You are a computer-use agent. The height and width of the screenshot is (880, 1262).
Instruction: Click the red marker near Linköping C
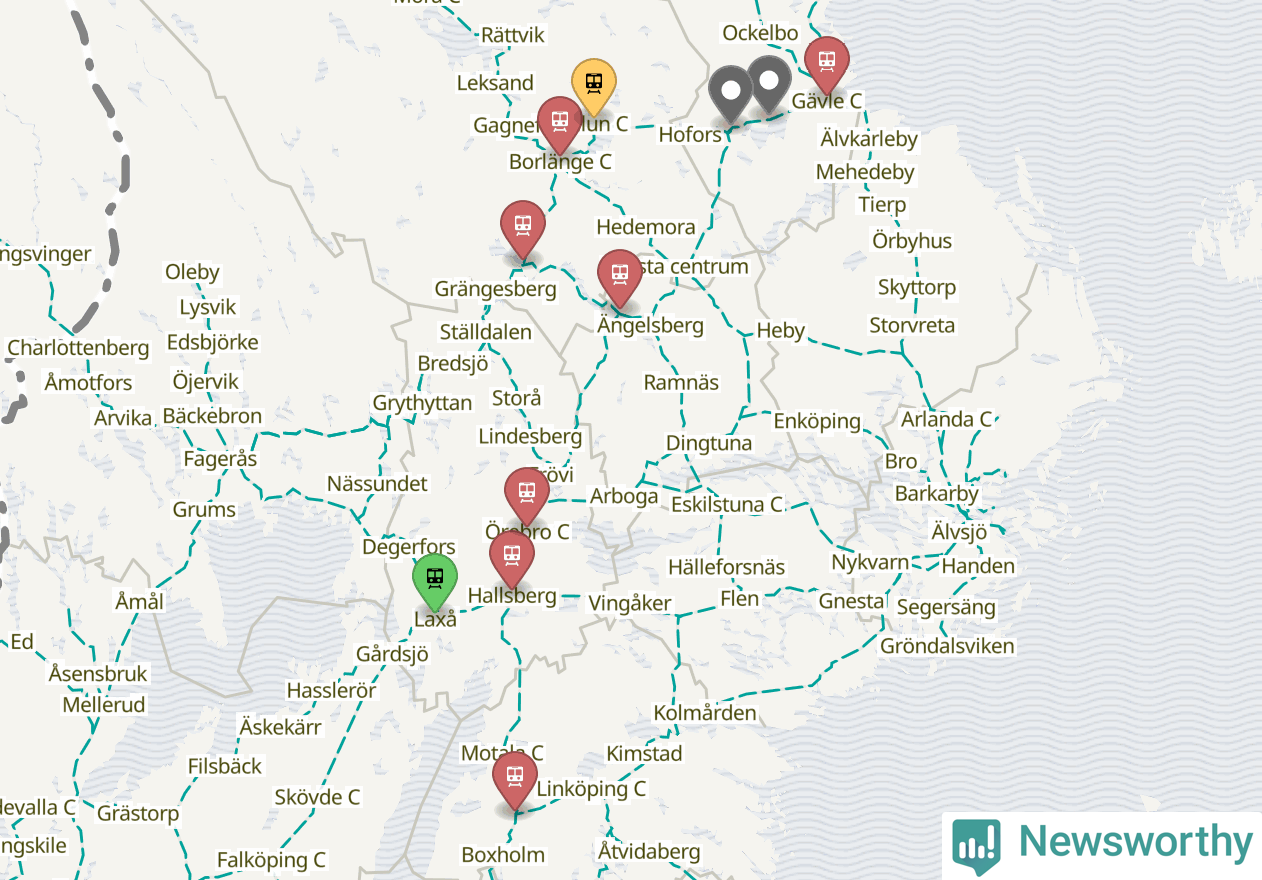515,780
